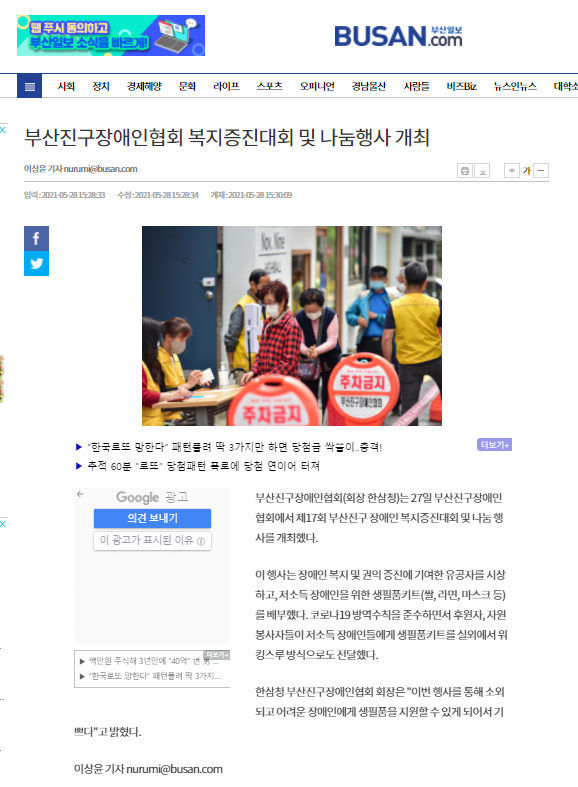Open the hamburger menu icon
578x787 pixels.
30,86
